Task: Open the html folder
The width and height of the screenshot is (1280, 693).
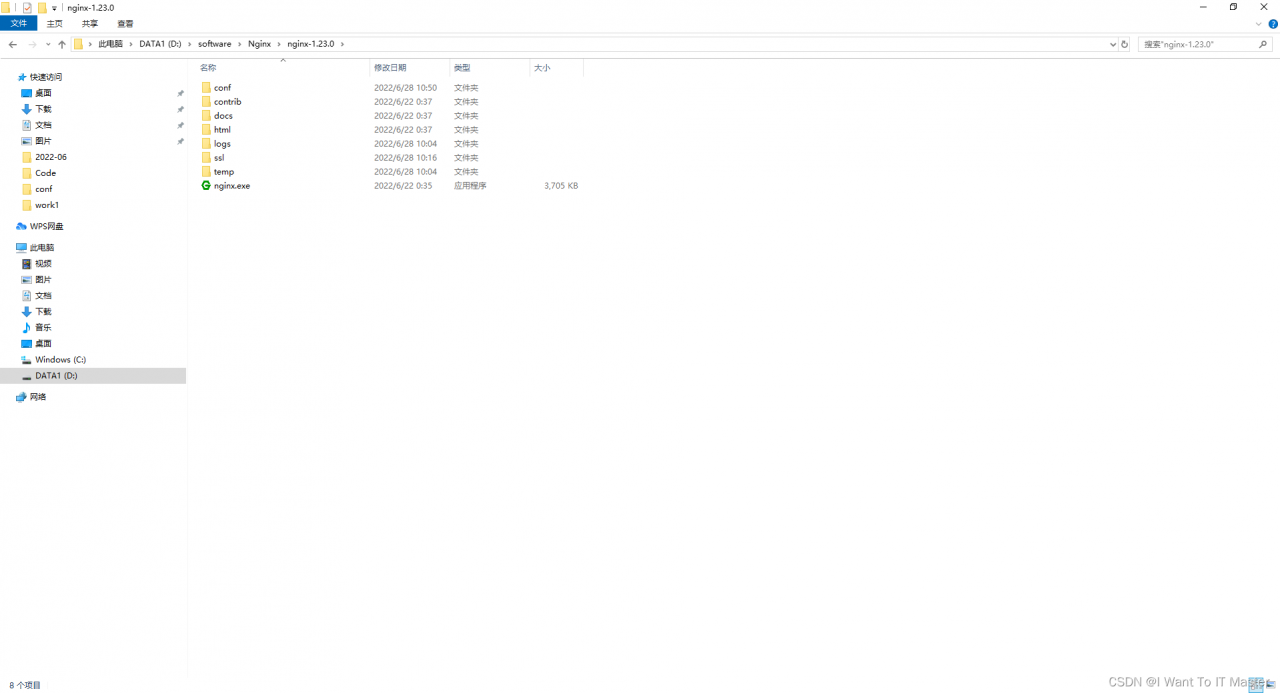Action: coord(222,130)
